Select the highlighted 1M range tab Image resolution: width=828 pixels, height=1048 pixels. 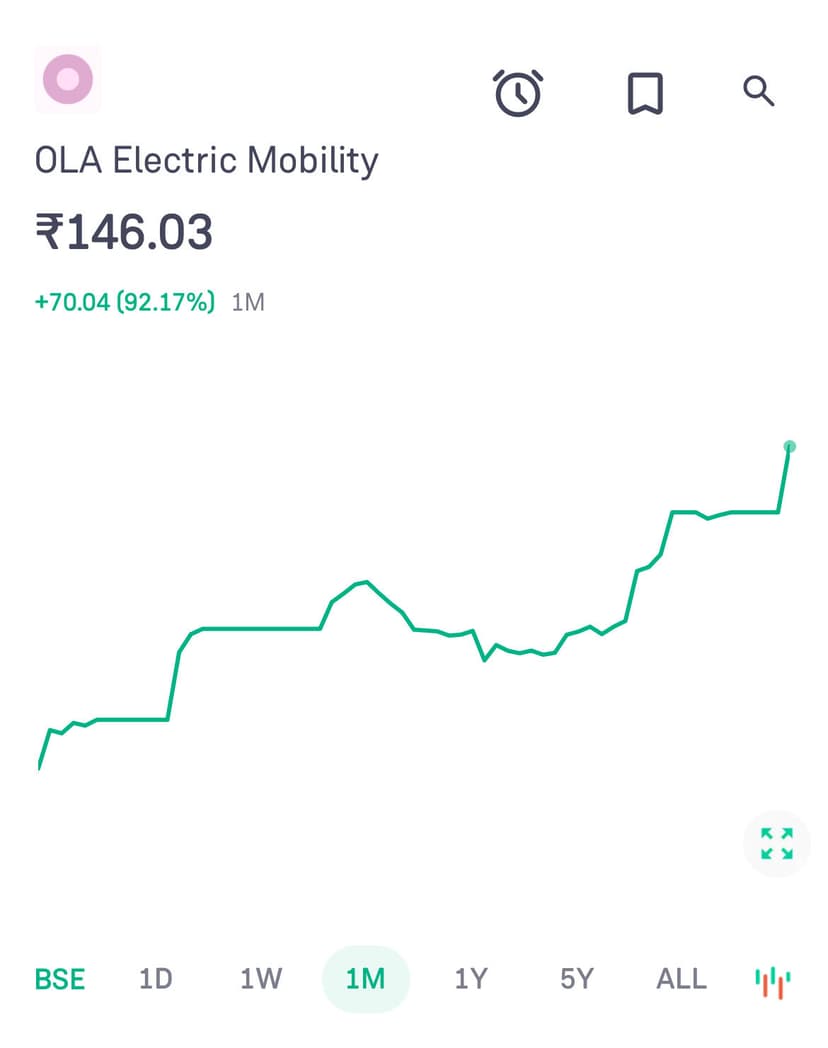pyautogui.click(x=366, y=979)
